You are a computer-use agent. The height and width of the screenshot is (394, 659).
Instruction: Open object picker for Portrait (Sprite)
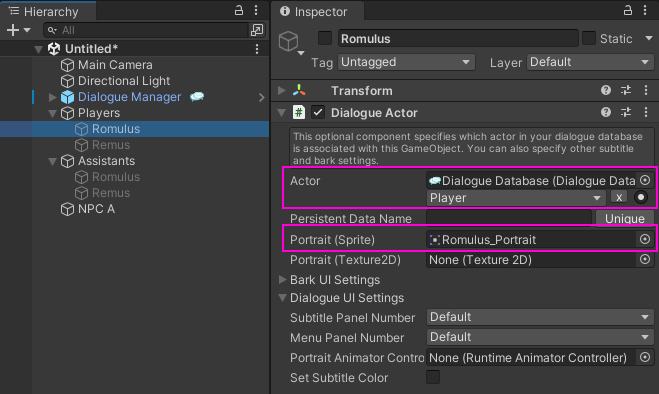(645, 239)
